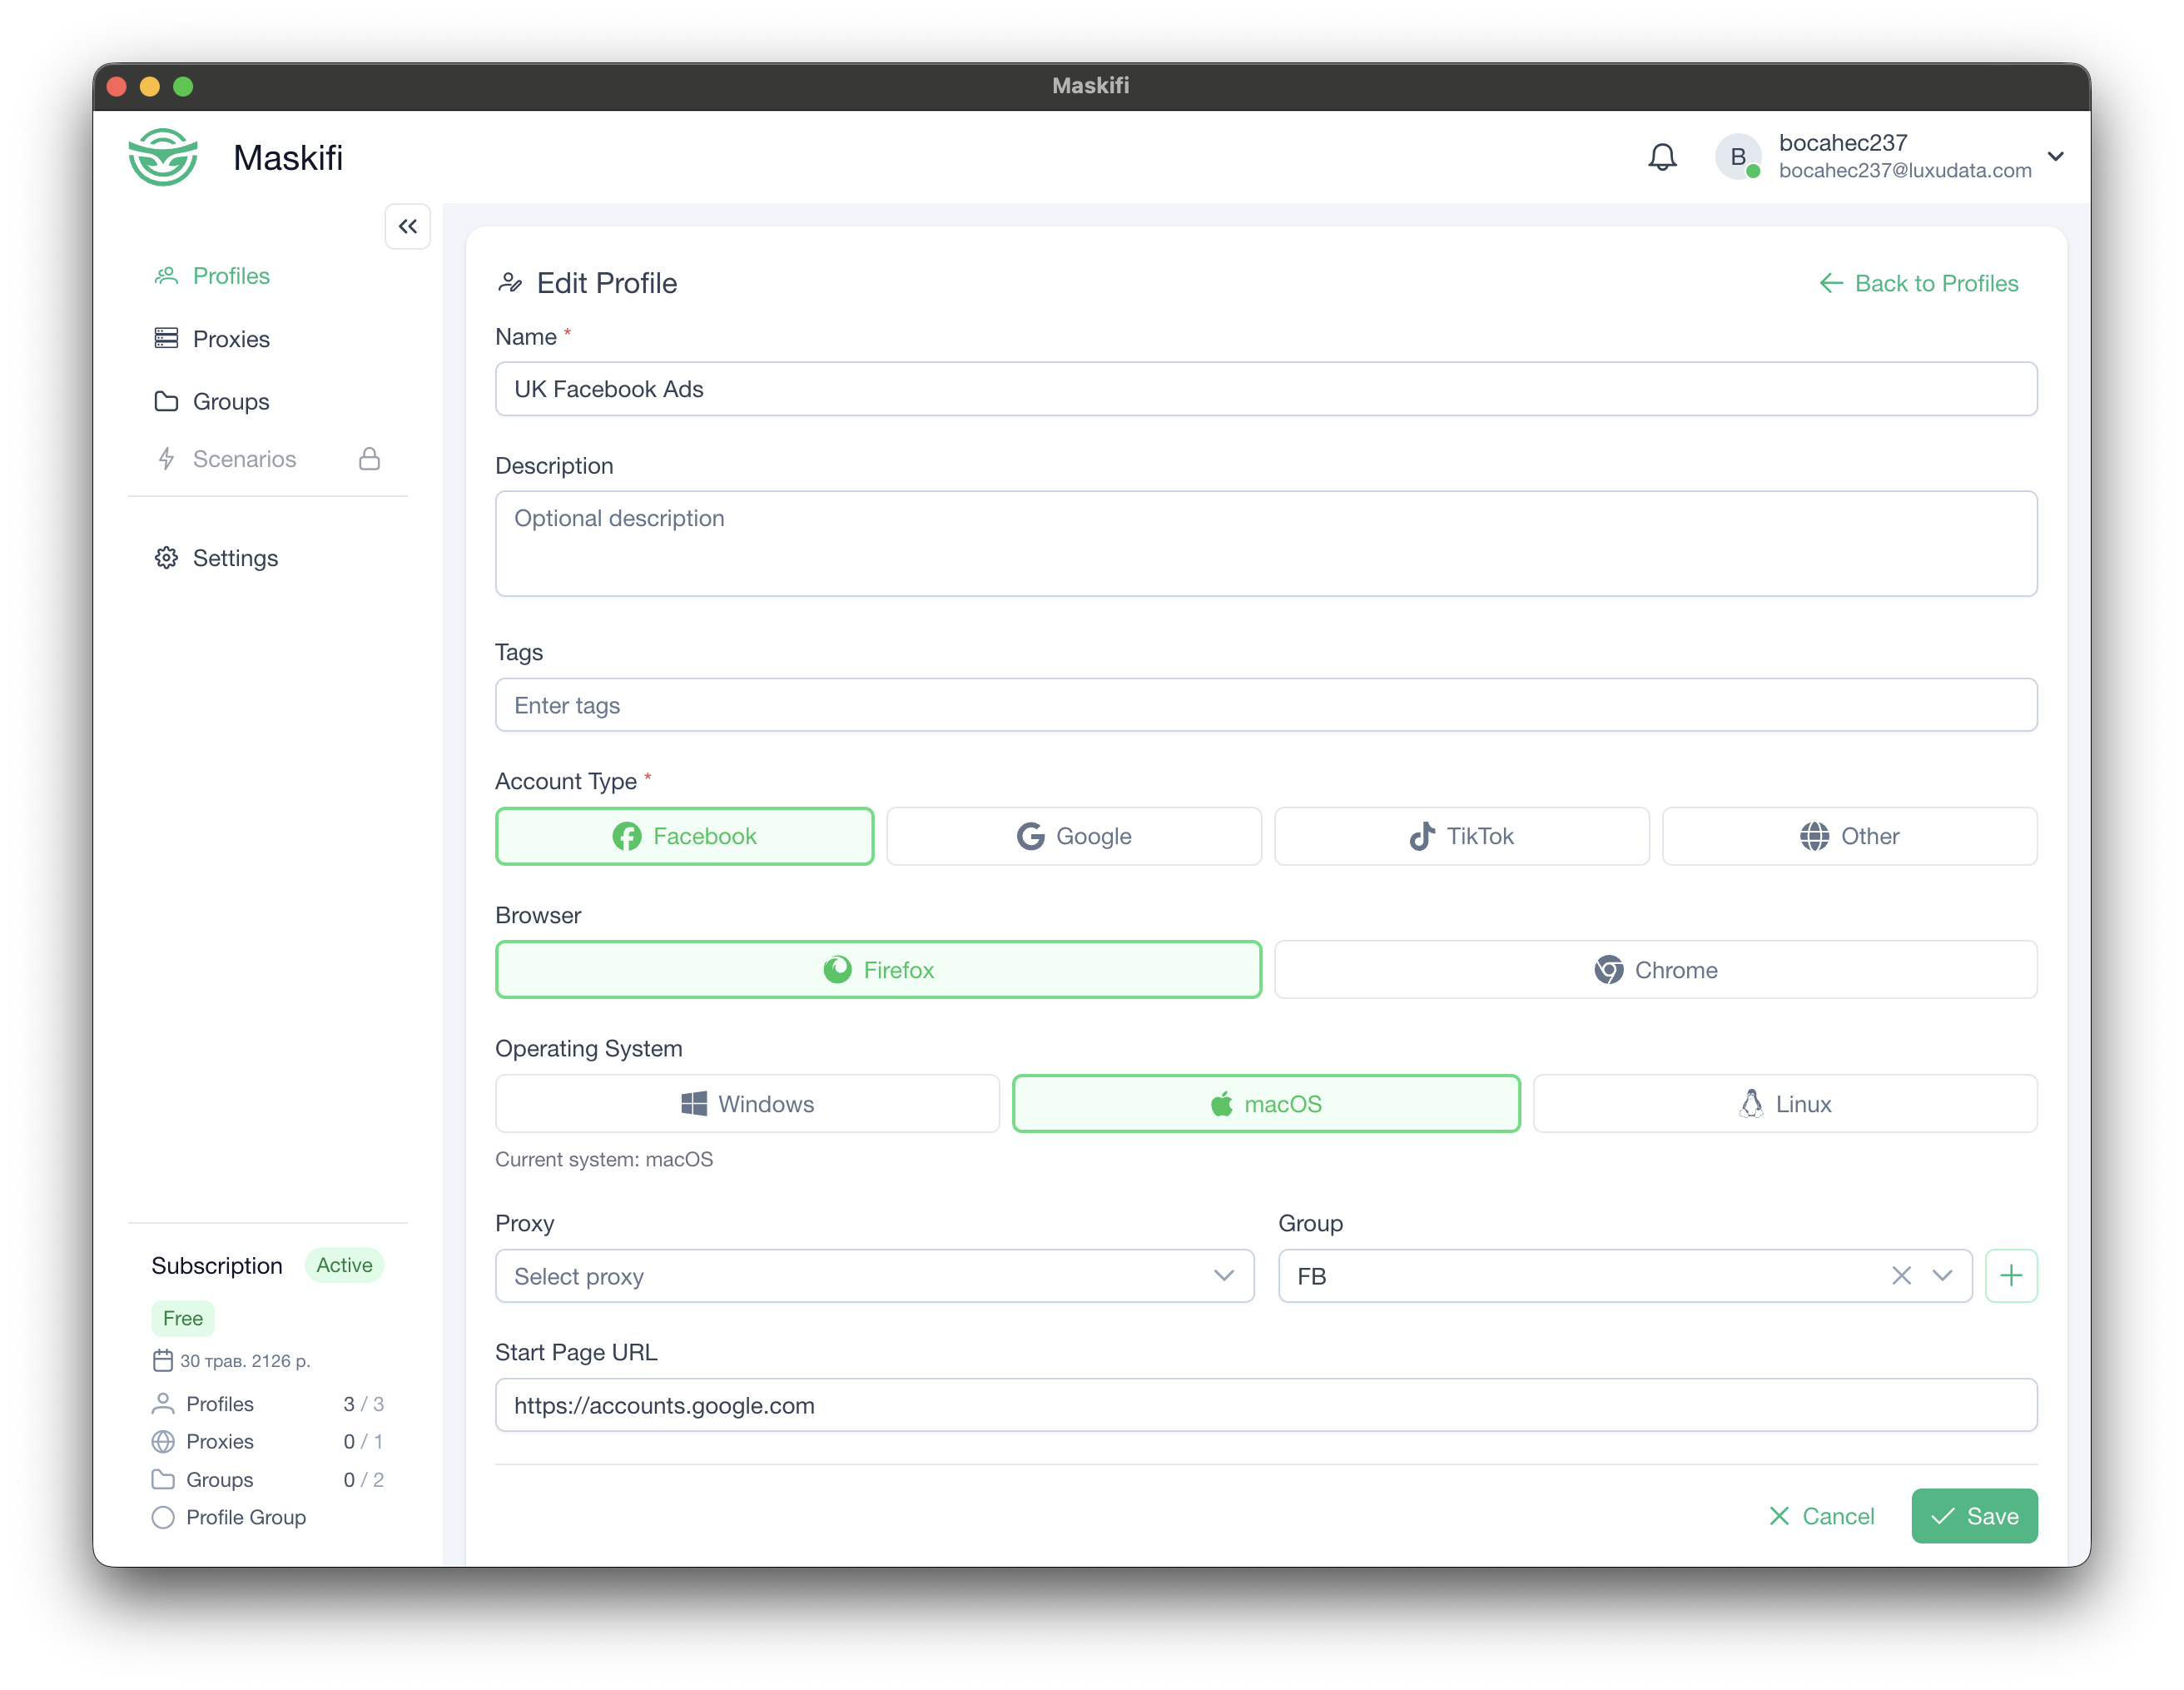This screenshot has width=2184, height=1690.
Task: Click the Active subscription badge
Action: point(345,1266)
